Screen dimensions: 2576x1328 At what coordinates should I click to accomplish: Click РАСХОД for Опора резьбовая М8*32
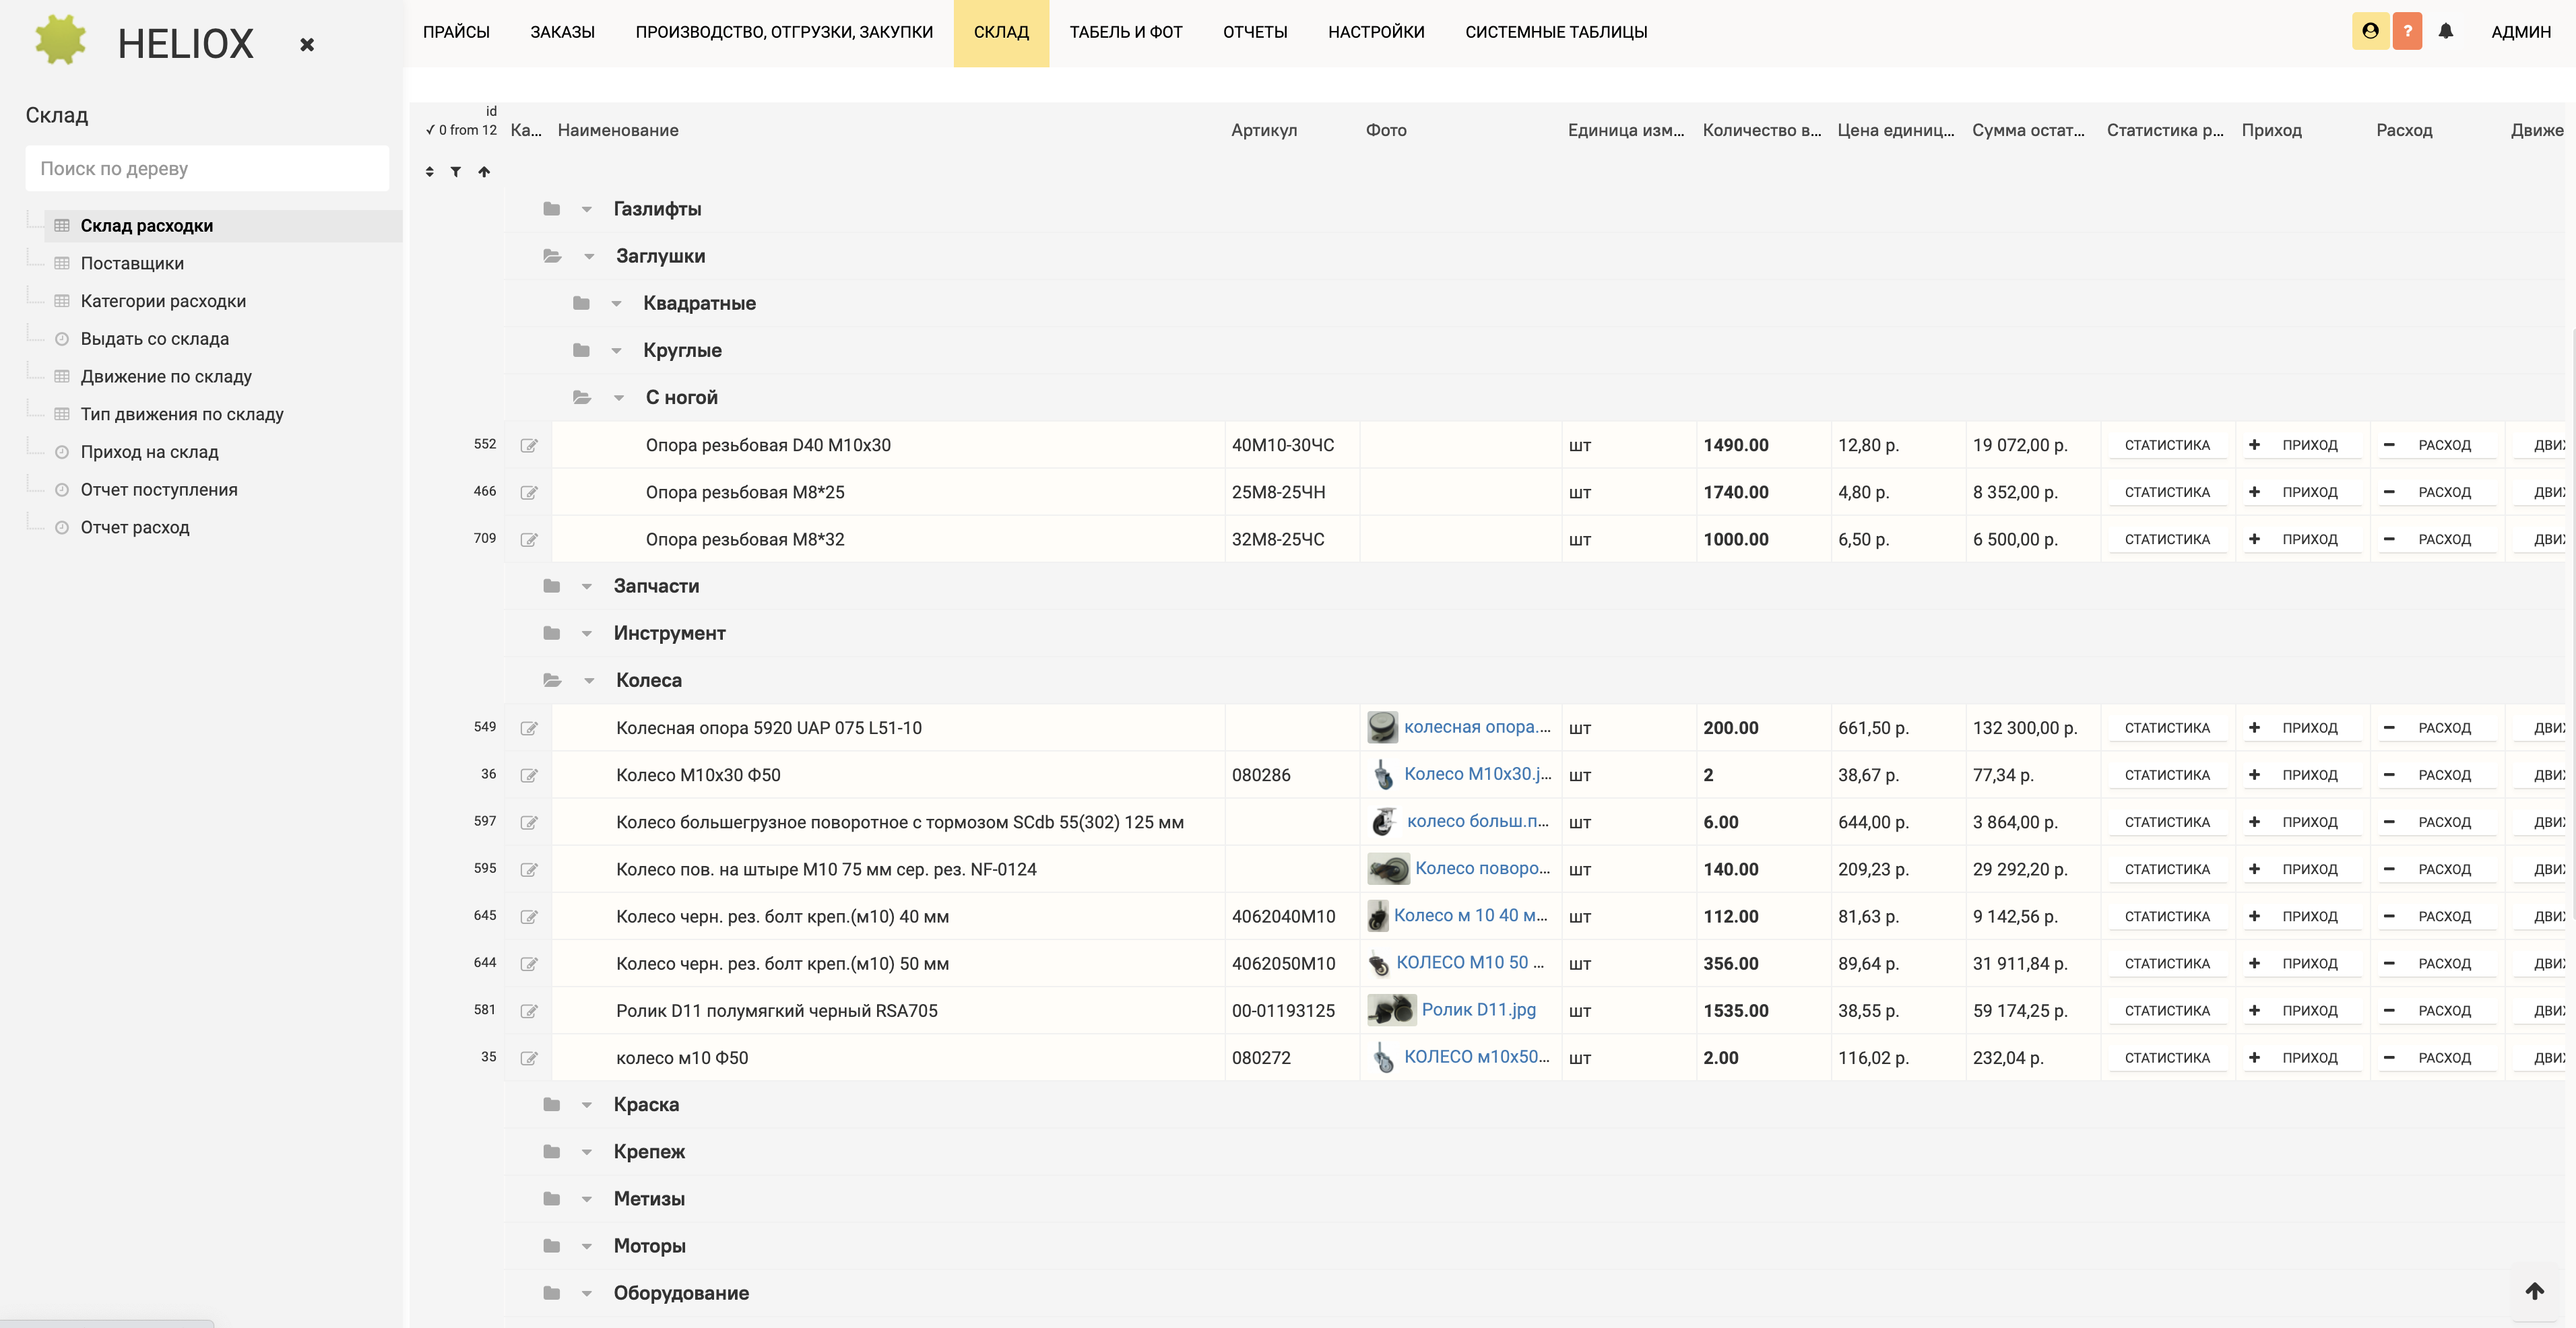[x=2437, y=539]
